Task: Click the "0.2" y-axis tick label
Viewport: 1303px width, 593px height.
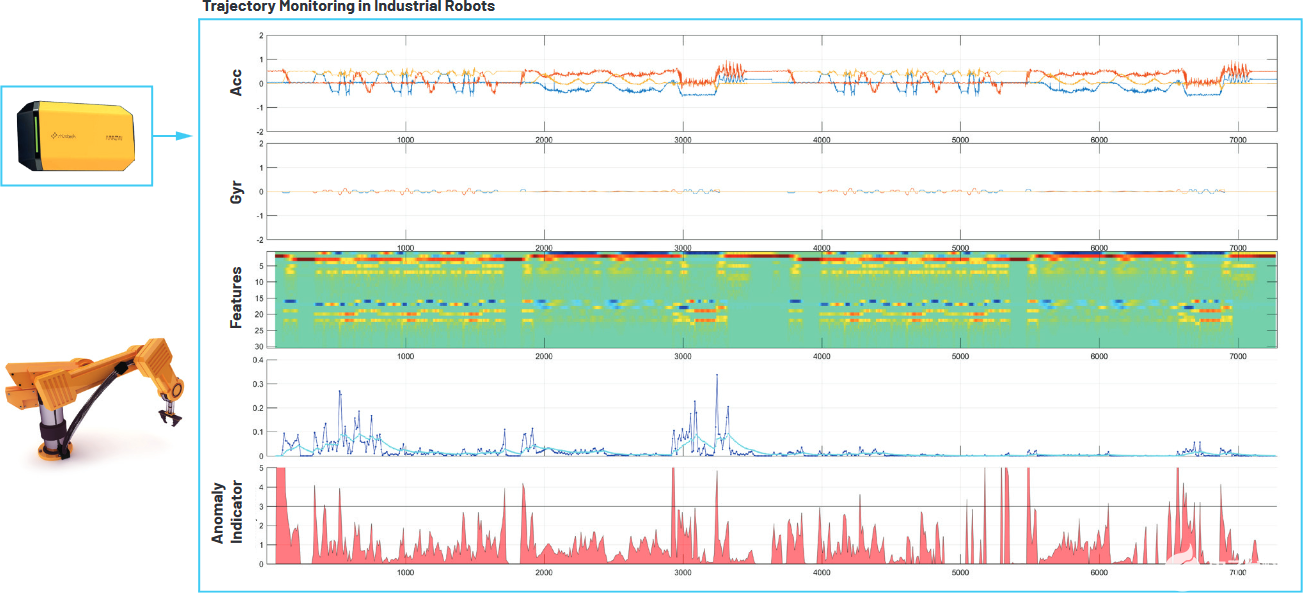Action: click(x=257, y=408)
